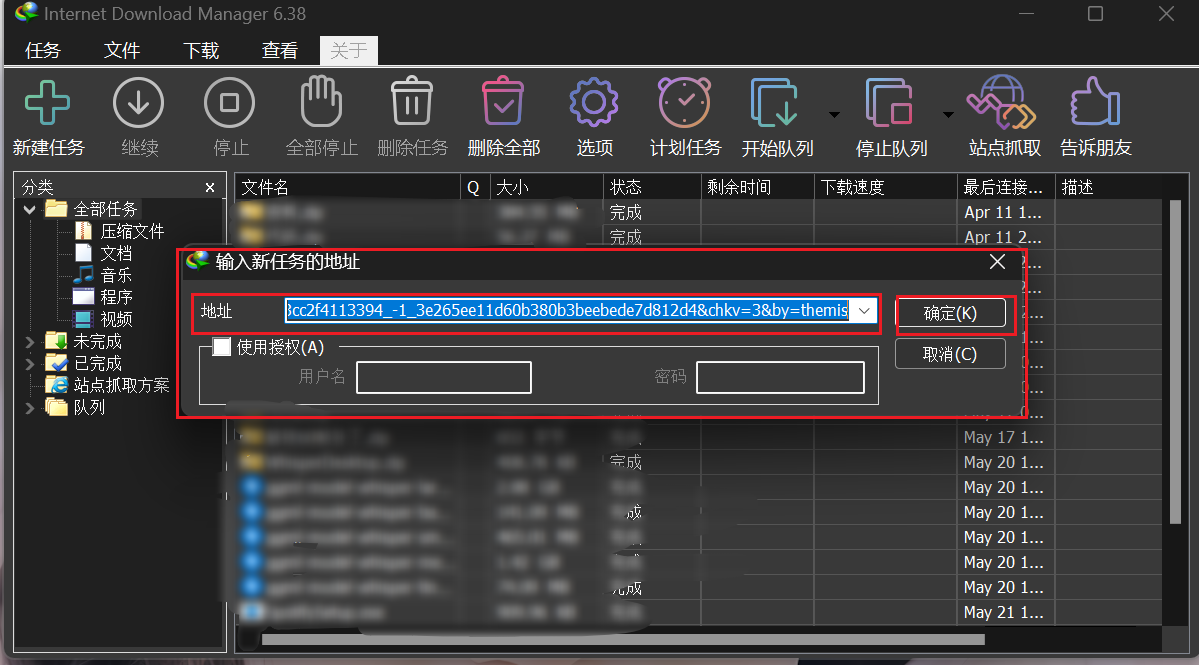Screen dimensions: 1199x665
Task: Collapse the 全部任务 tree node
Action: 30,209
